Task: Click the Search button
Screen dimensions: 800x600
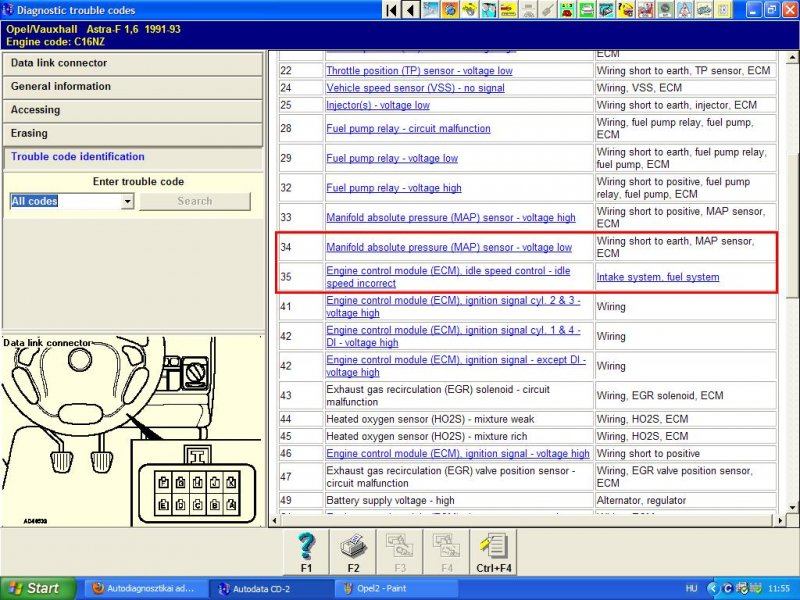Action: 195,201
